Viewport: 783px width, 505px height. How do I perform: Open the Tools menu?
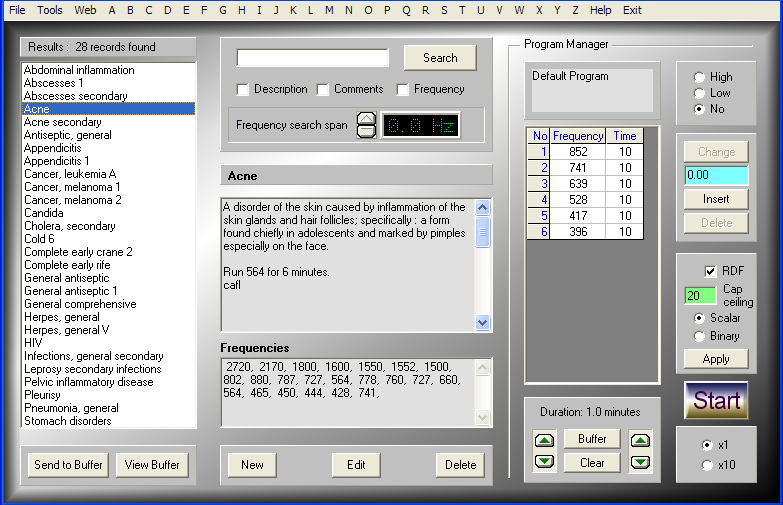click(x=50, y=10)
